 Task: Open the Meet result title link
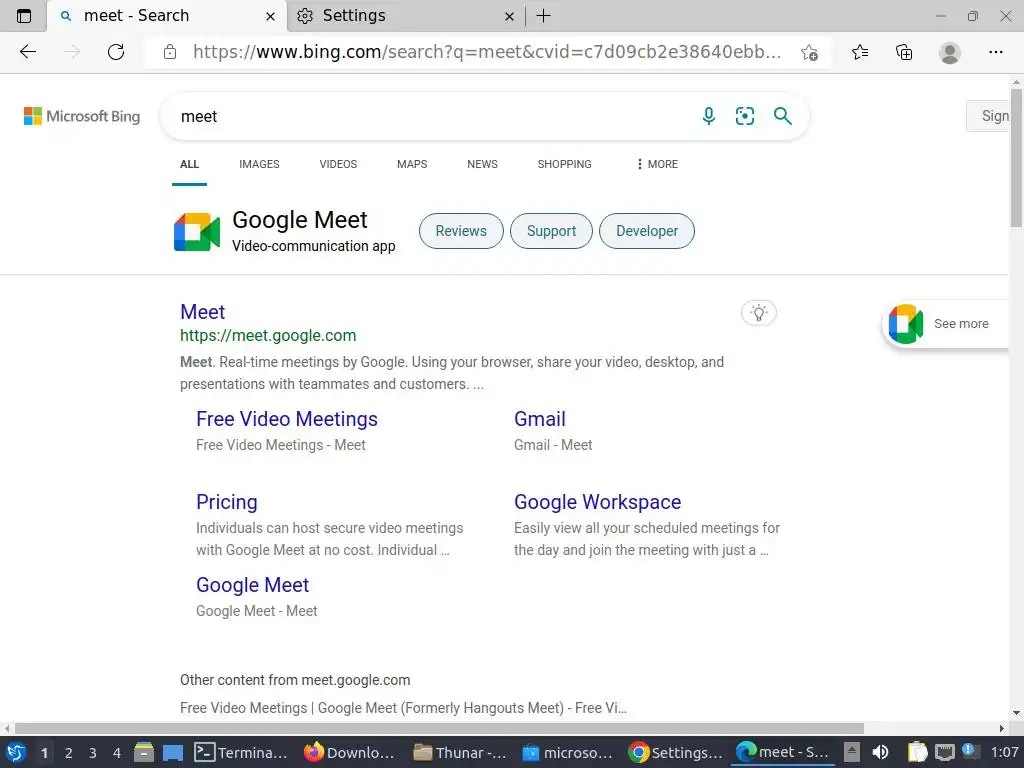202,312
